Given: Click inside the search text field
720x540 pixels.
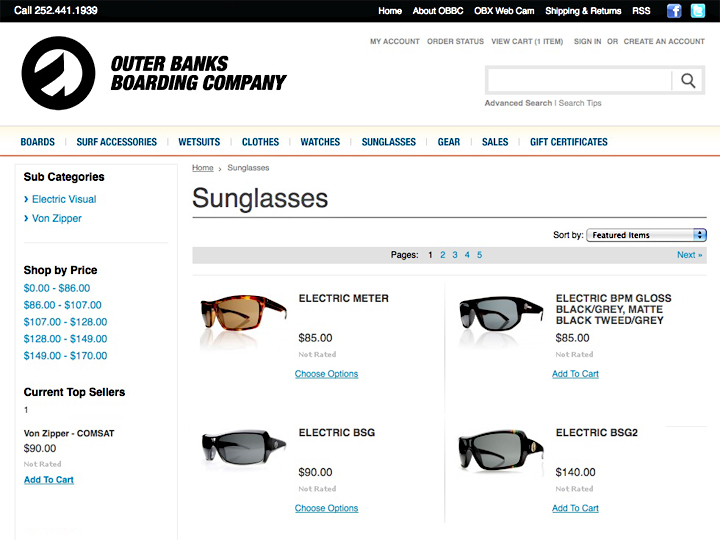Looking at the screenshot, I should click(x=579, y=81).
